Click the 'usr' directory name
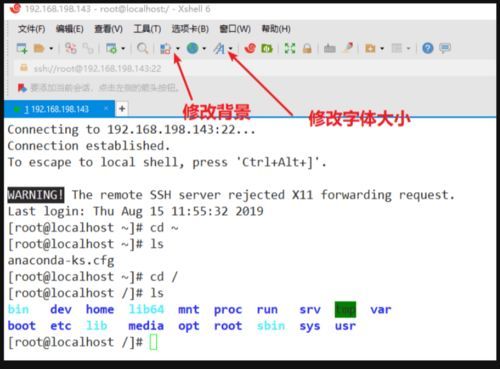This screenshot has height=369, width=500. 345,326
